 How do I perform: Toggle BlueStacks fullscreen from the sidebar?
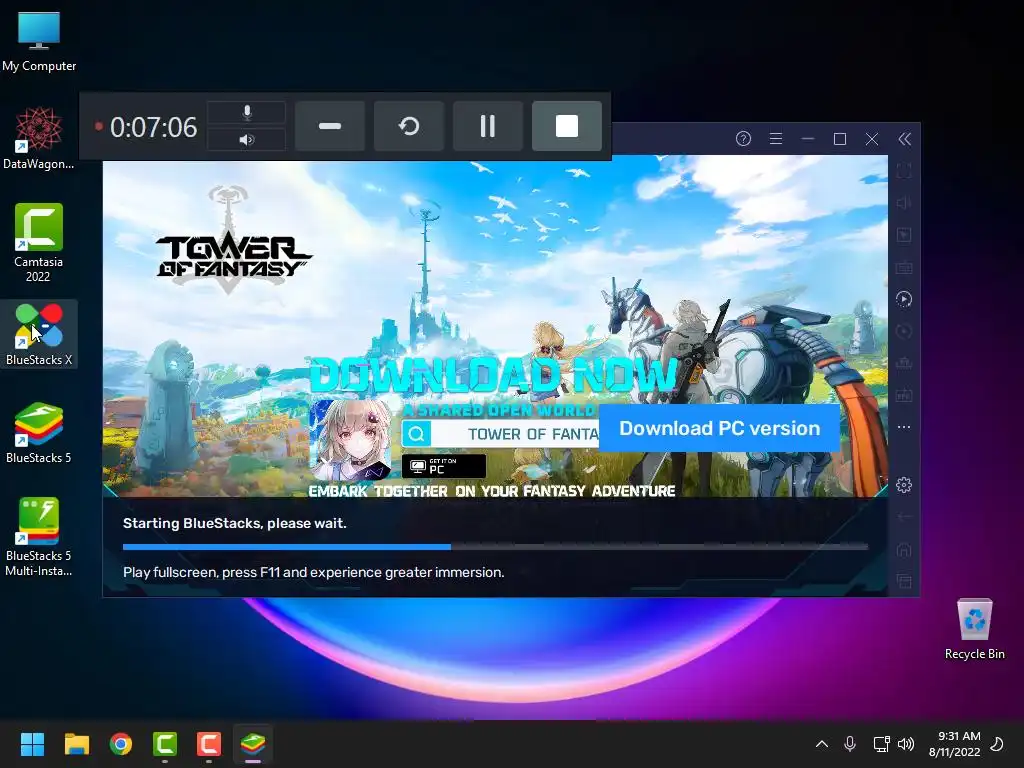point(904,171)
